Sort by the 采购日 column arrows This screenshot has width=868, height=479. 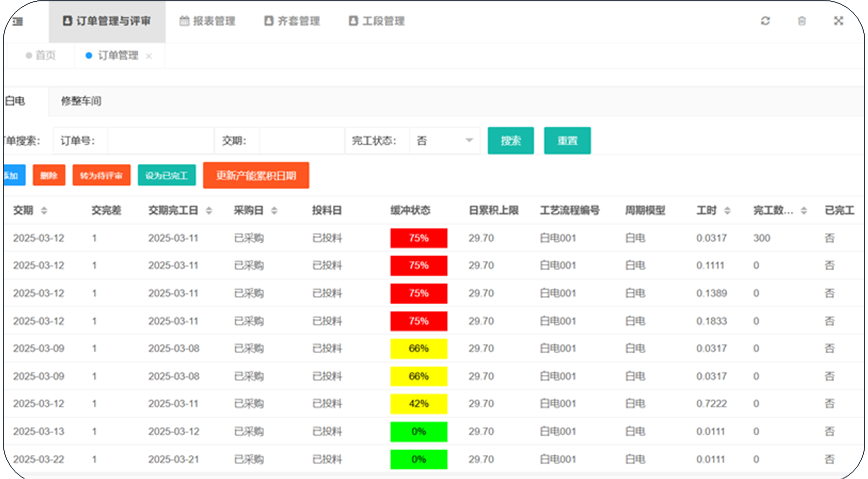click(274, 210)
